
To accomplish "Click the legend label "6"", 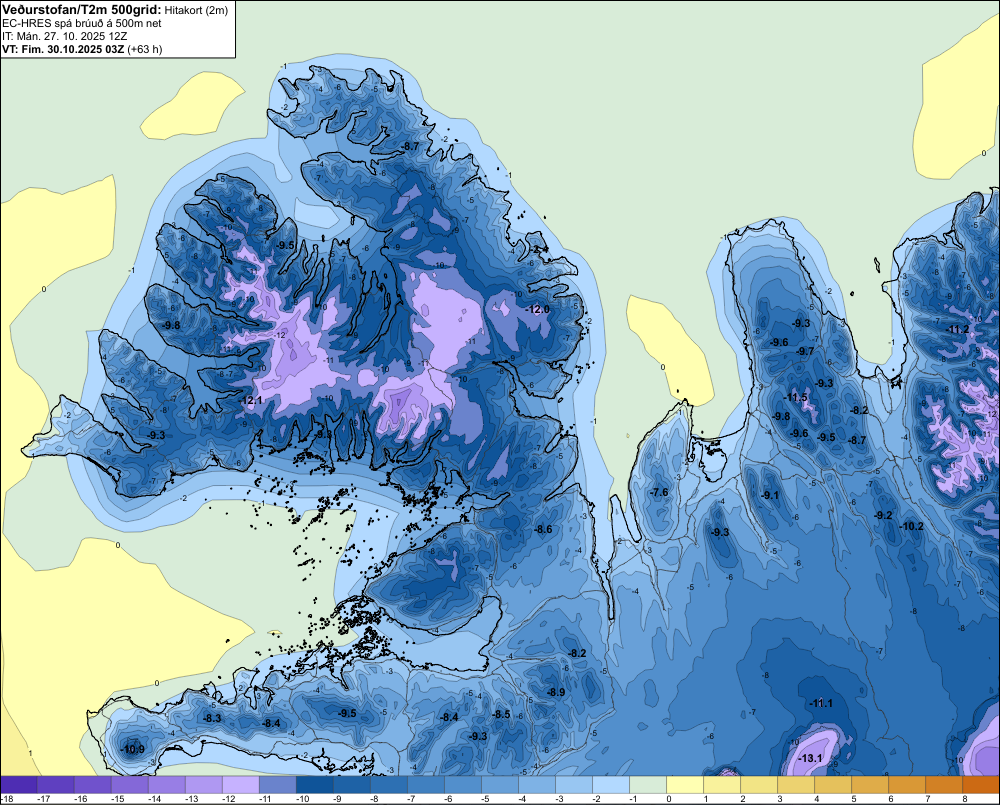I will point(891,799).
